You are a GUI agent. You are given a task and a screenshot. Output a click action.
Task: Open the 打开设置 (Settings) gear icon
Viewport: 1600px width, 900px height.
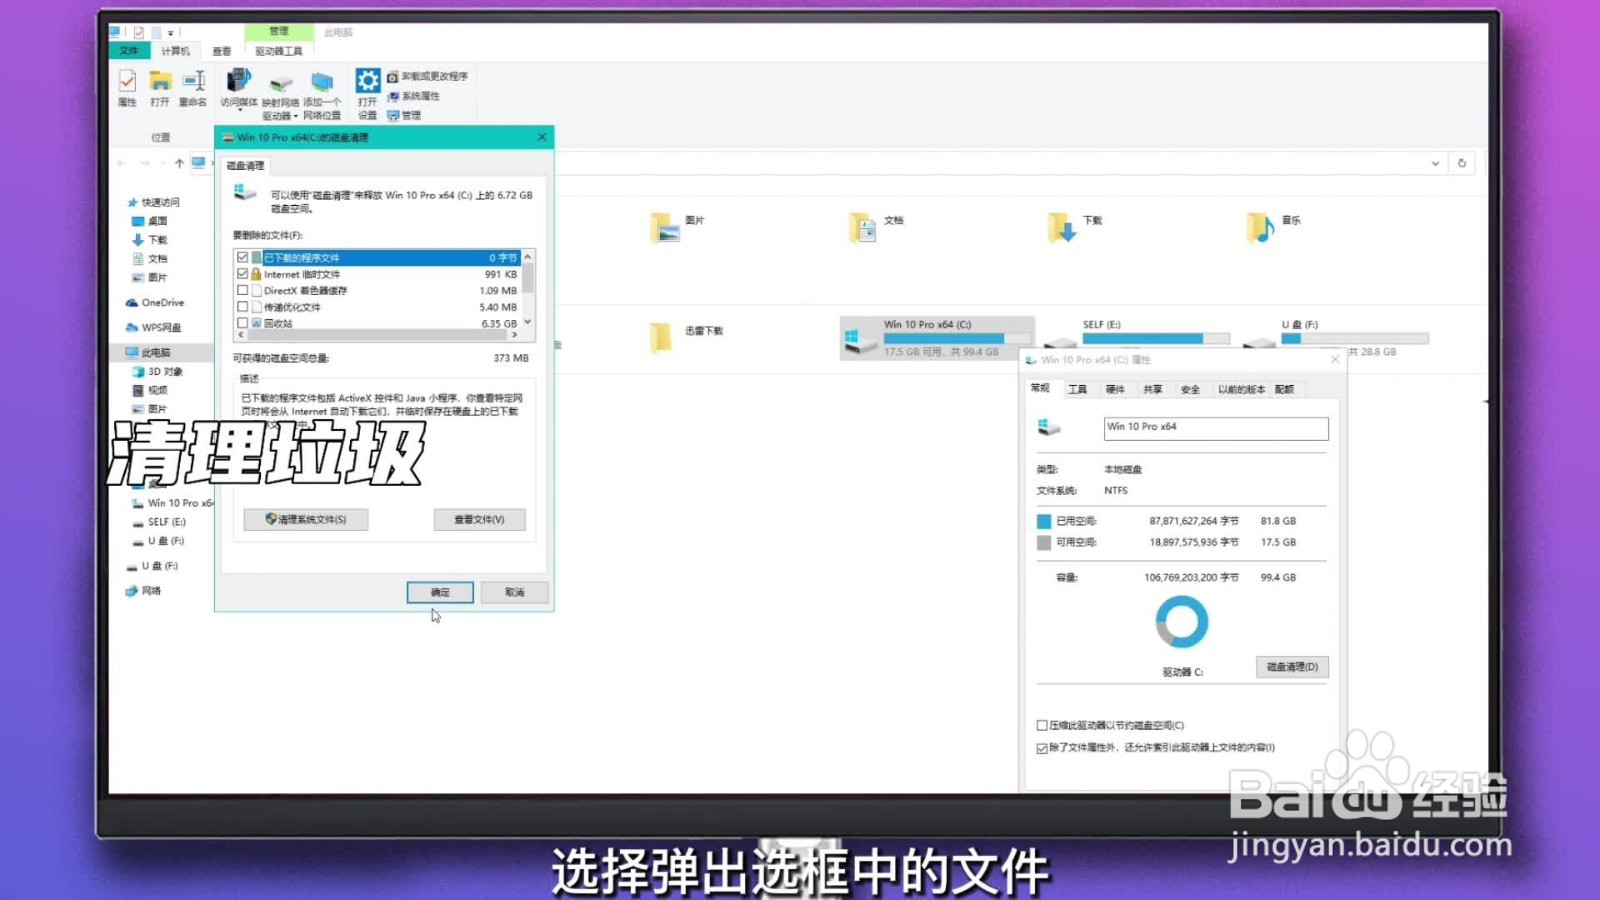(x=366, y=82)
